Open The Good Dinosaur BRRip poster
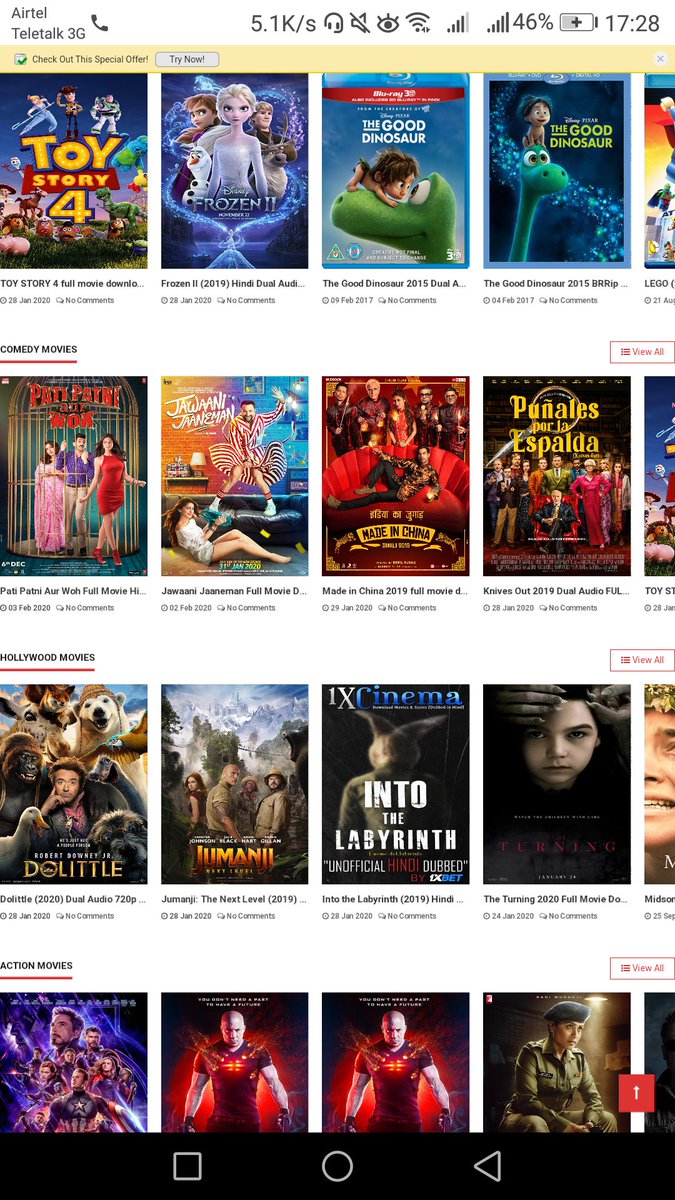The width and height of the screenshot is (675, 1200). click(557, 170)
